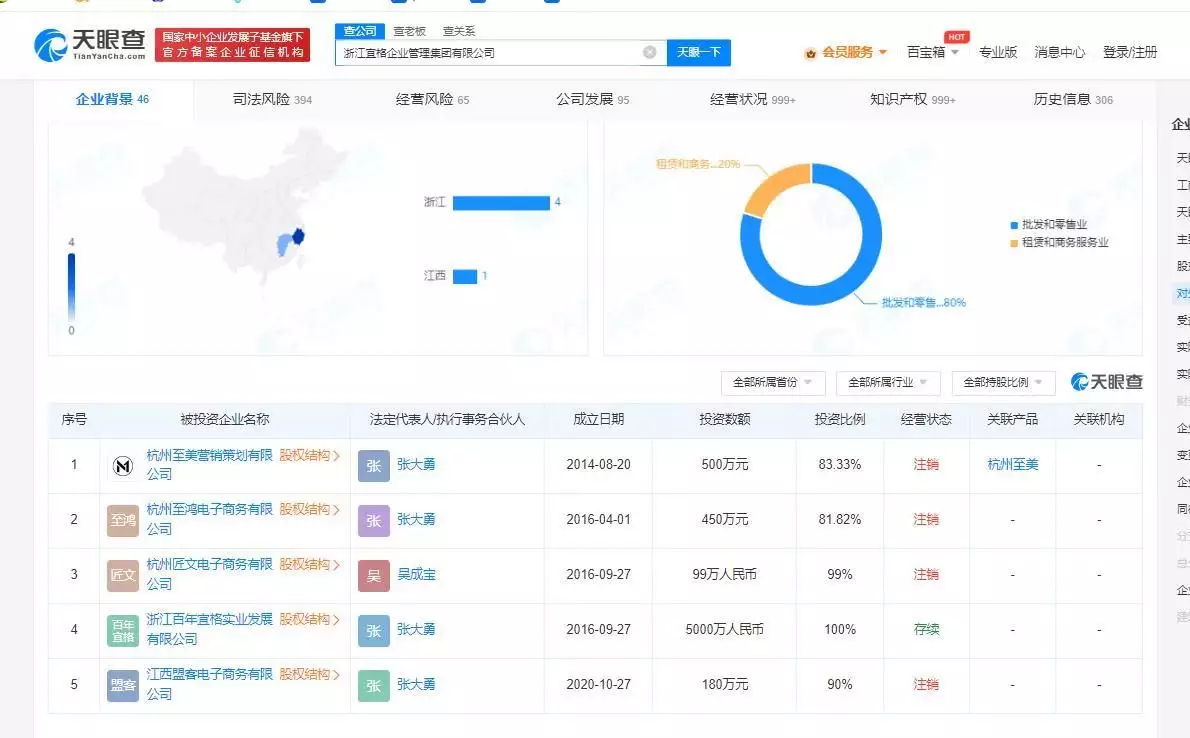Screen dimensions: 1190x738
Task: Expand the 全部持股比例 filter dropdown
Action: coord(1003,383)
